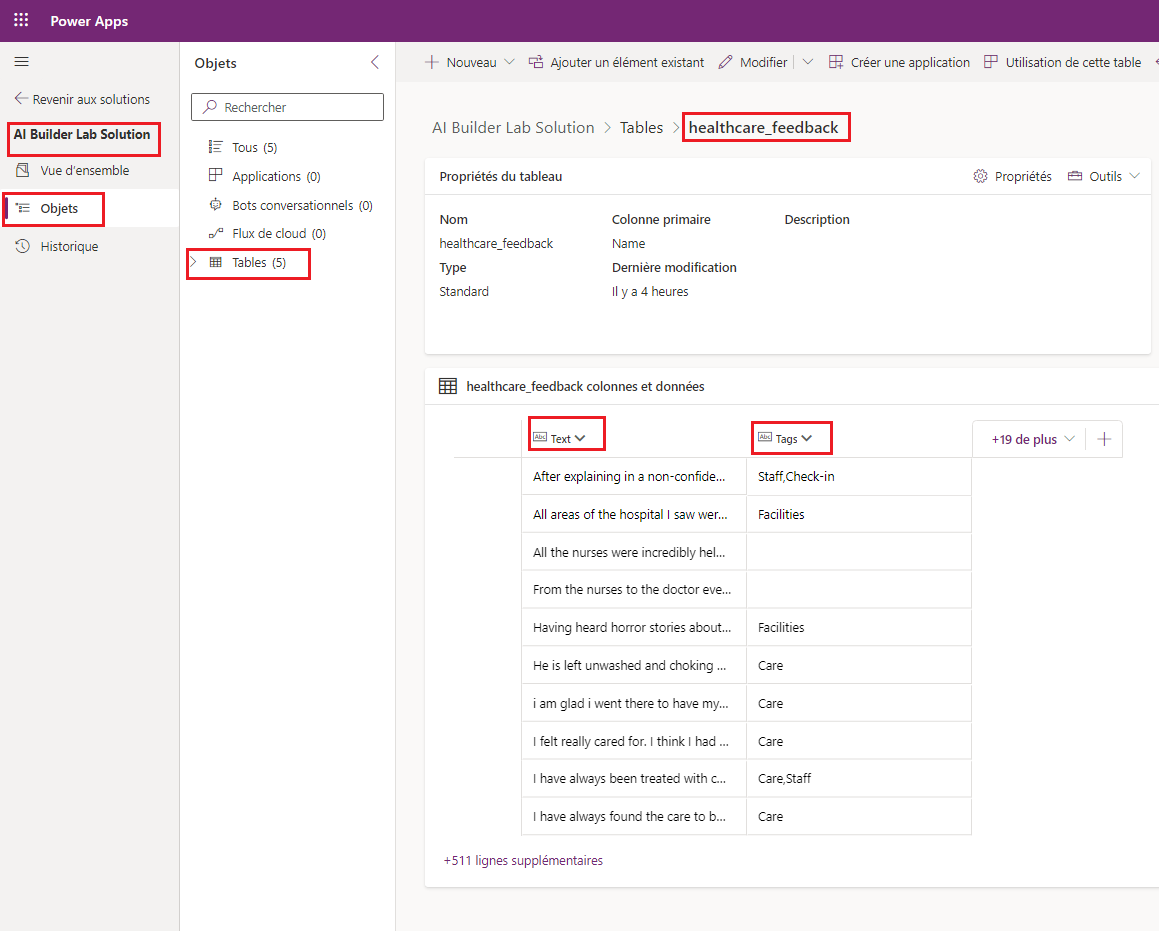Click the Applications icon in tree

(x=215, y=175)
